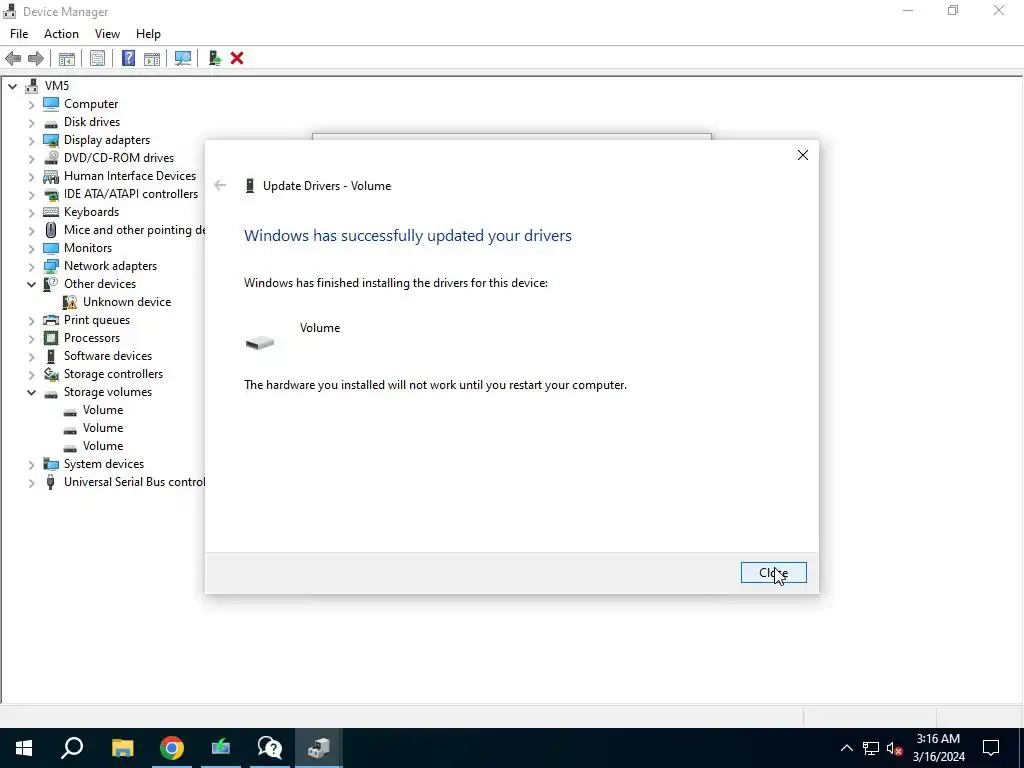Image resolution: width=1024 pixels, height=768 pixels.
Task: Collapse the Other devices category
Action: [31, 284]
